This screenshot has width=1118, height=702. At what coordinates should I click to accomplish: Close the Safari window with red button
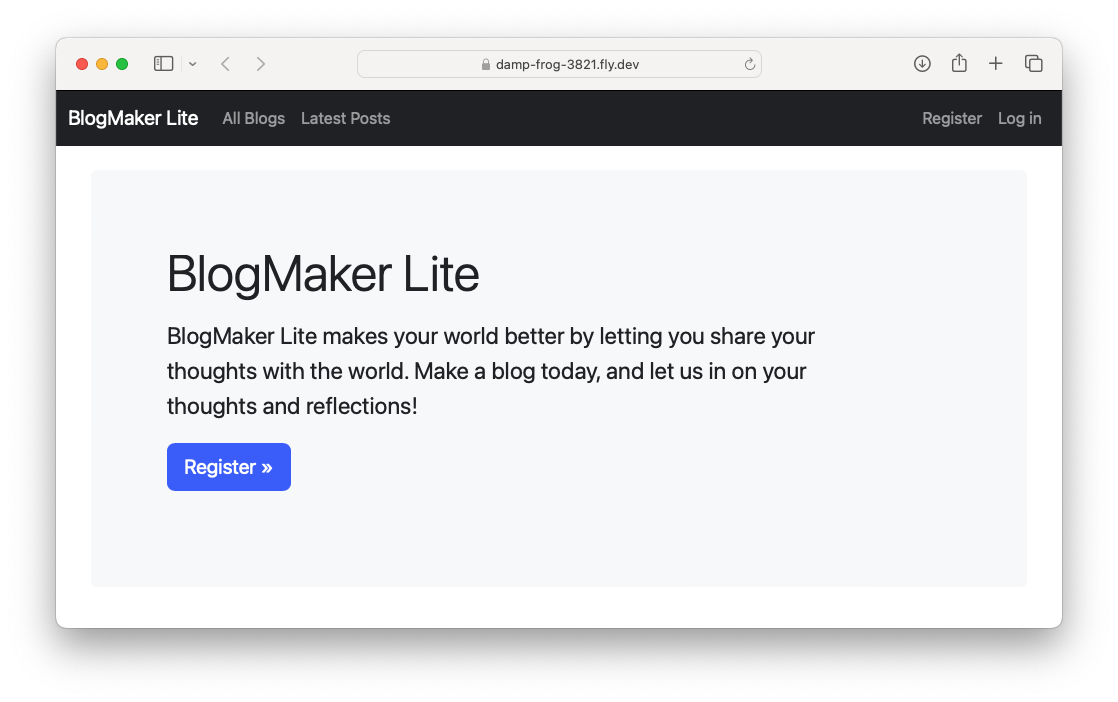(82, 64)
